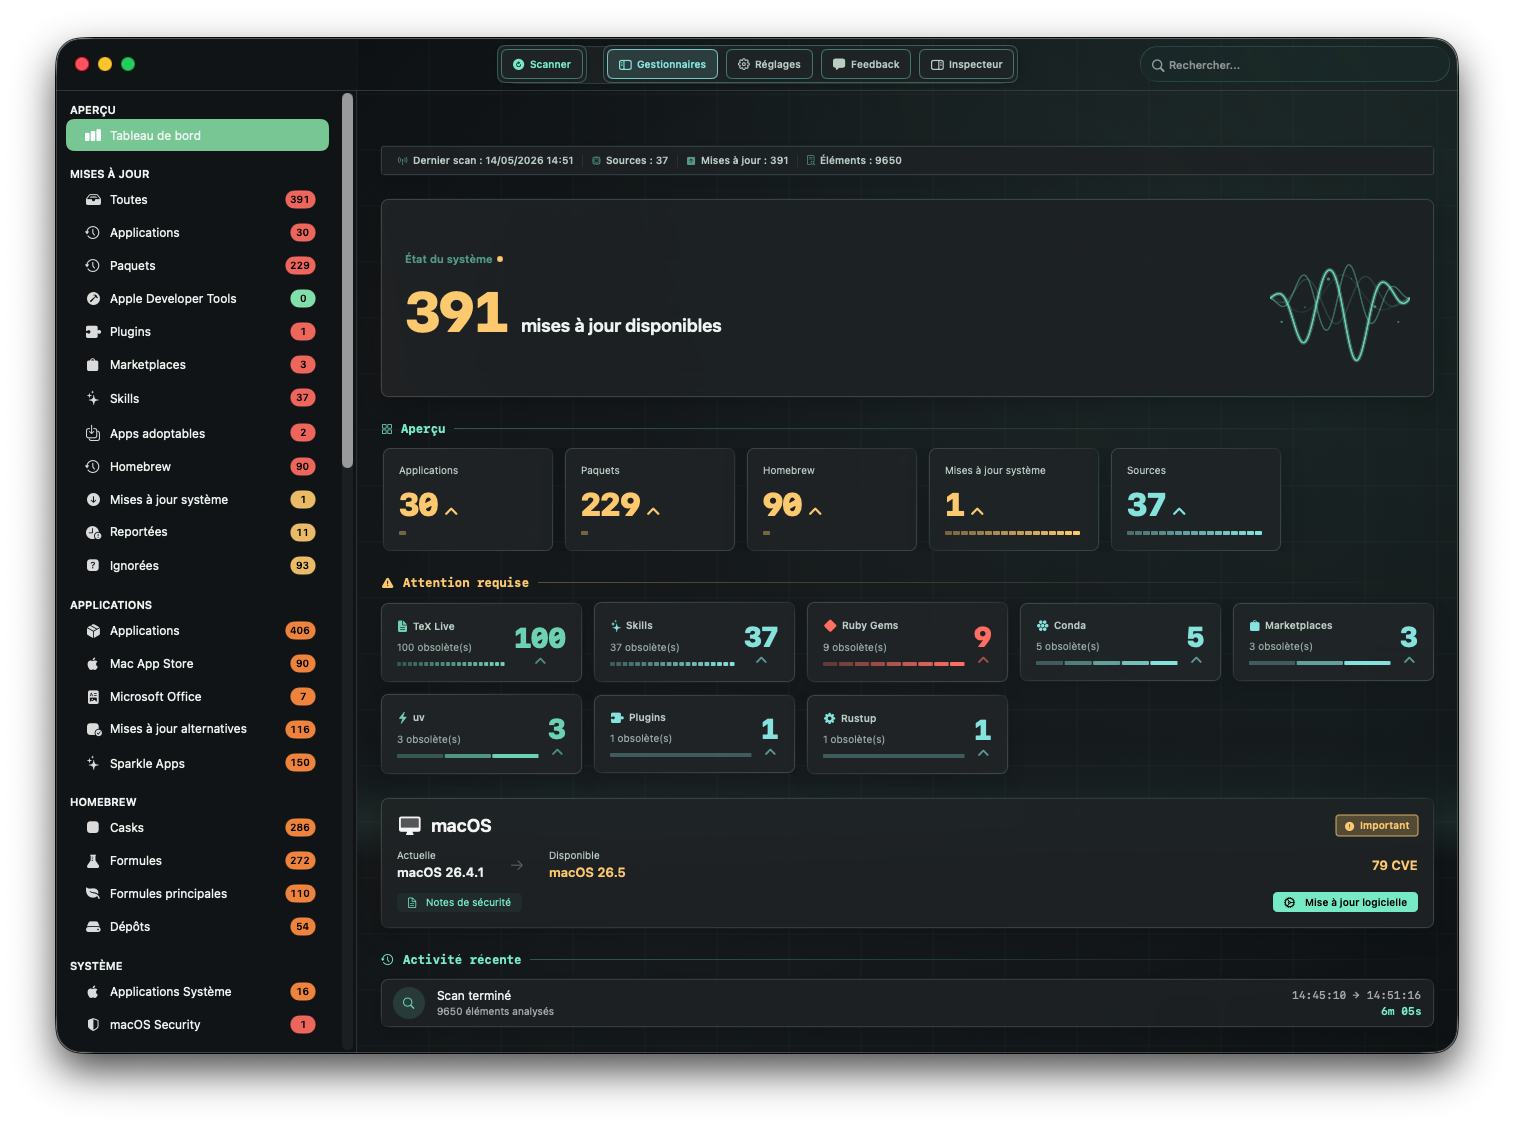Screen dimensions: 1514x1127
Task: Open Réglages from the toolbar
Action: click(769, 64)
